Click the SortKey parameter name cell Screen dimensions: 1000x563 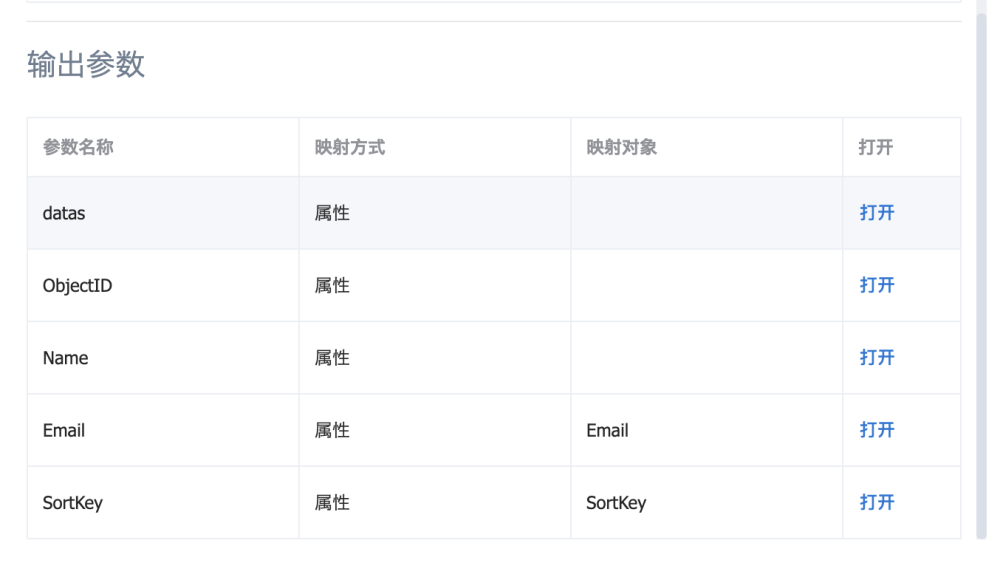(x=72, y=503)
